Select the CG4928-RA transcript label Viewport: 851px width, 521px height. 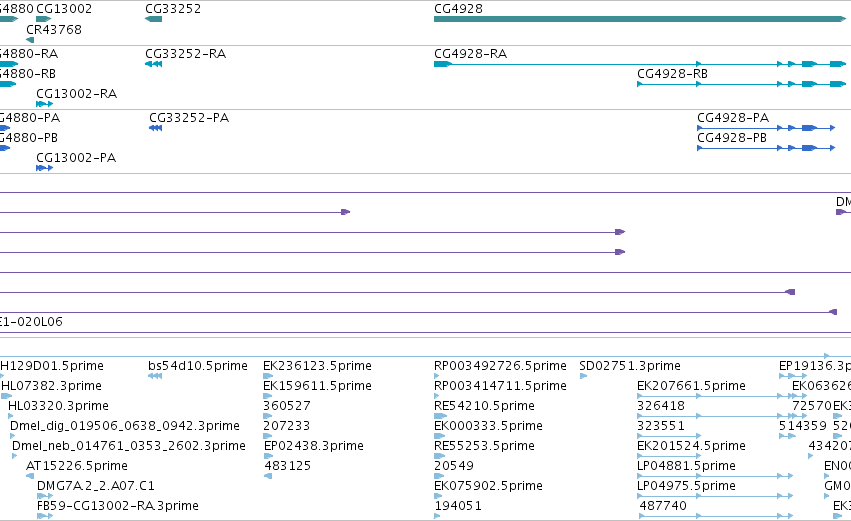click(471, 54)
